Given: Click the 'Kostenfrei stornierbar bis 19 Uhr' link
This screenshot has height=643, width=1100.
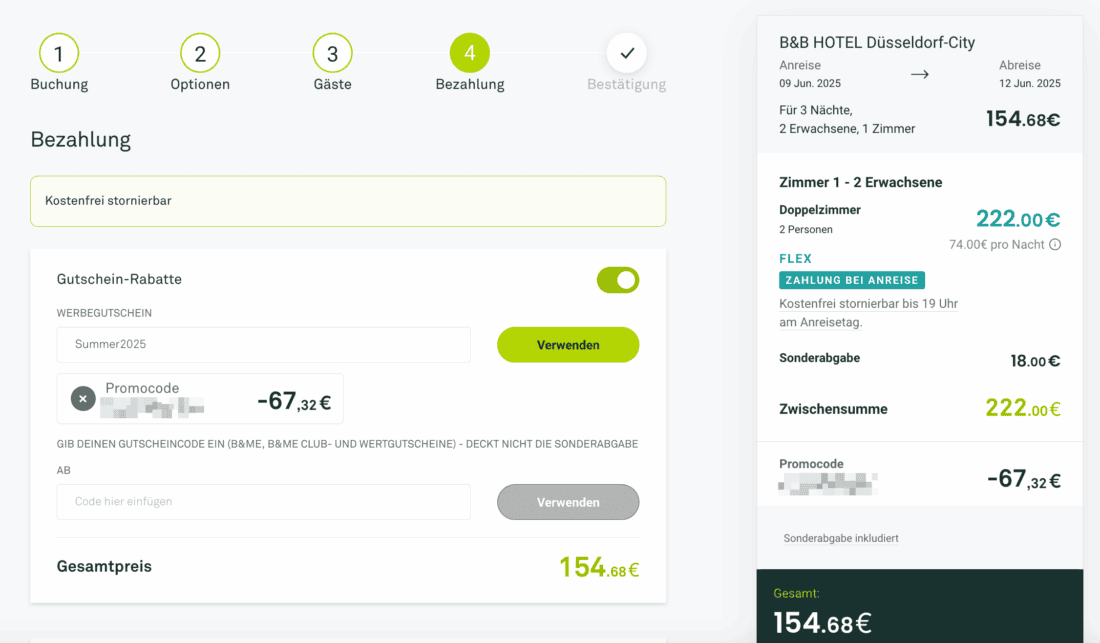Looking at the screenshot, I should (868, 304).
